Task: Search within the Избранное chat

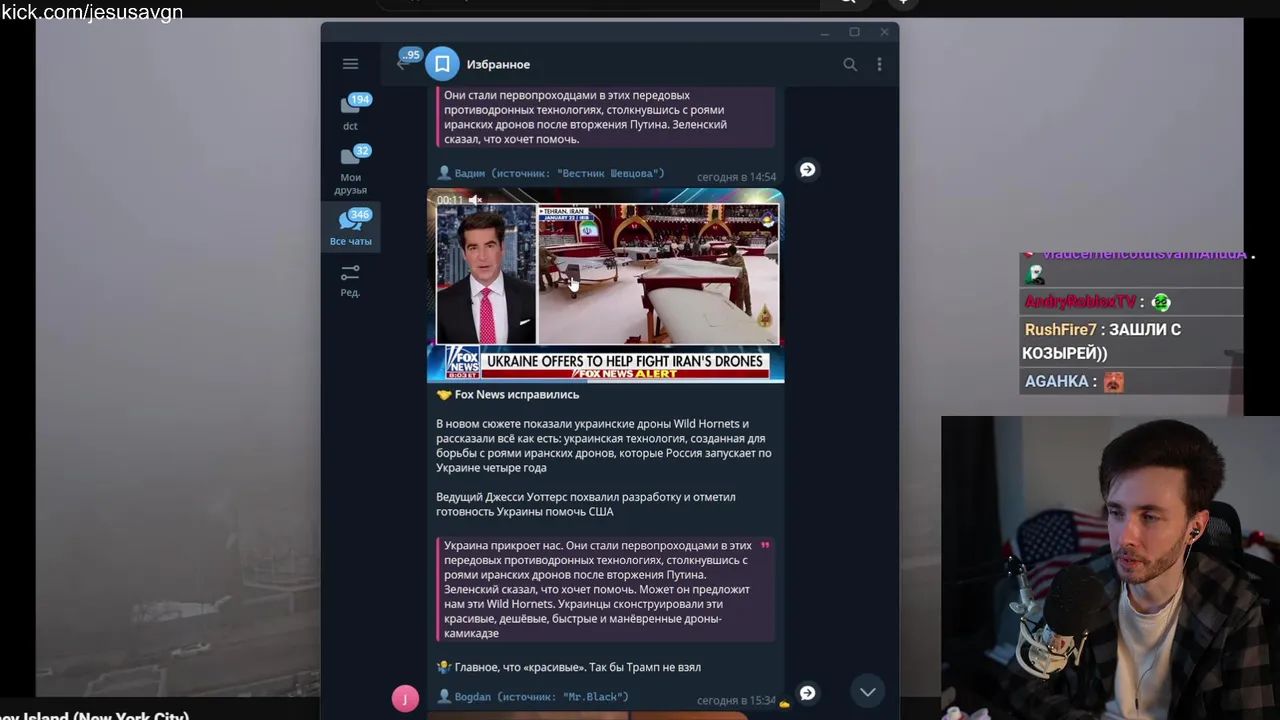Action: (x=850, y=64)
